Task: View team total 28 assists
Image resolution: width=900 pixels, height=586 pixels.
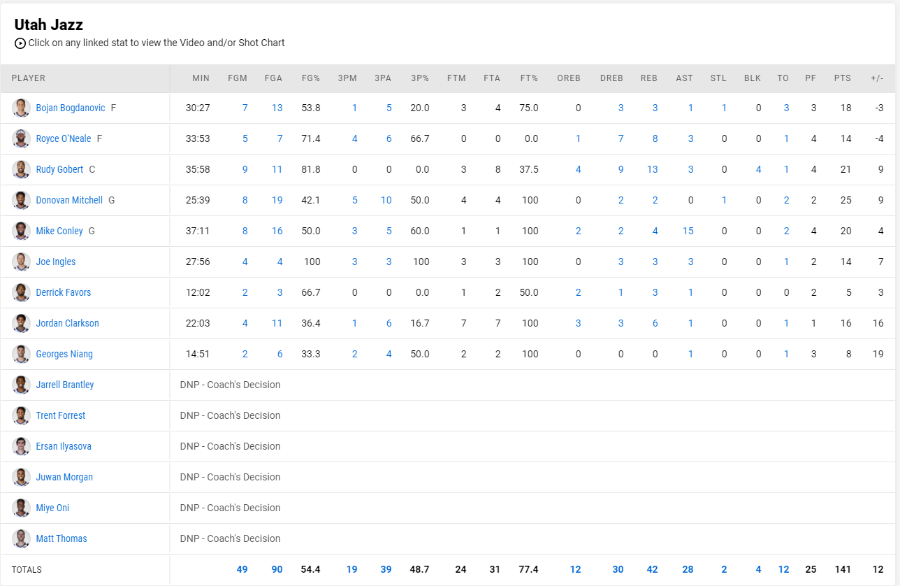Action: coord(688,569)
